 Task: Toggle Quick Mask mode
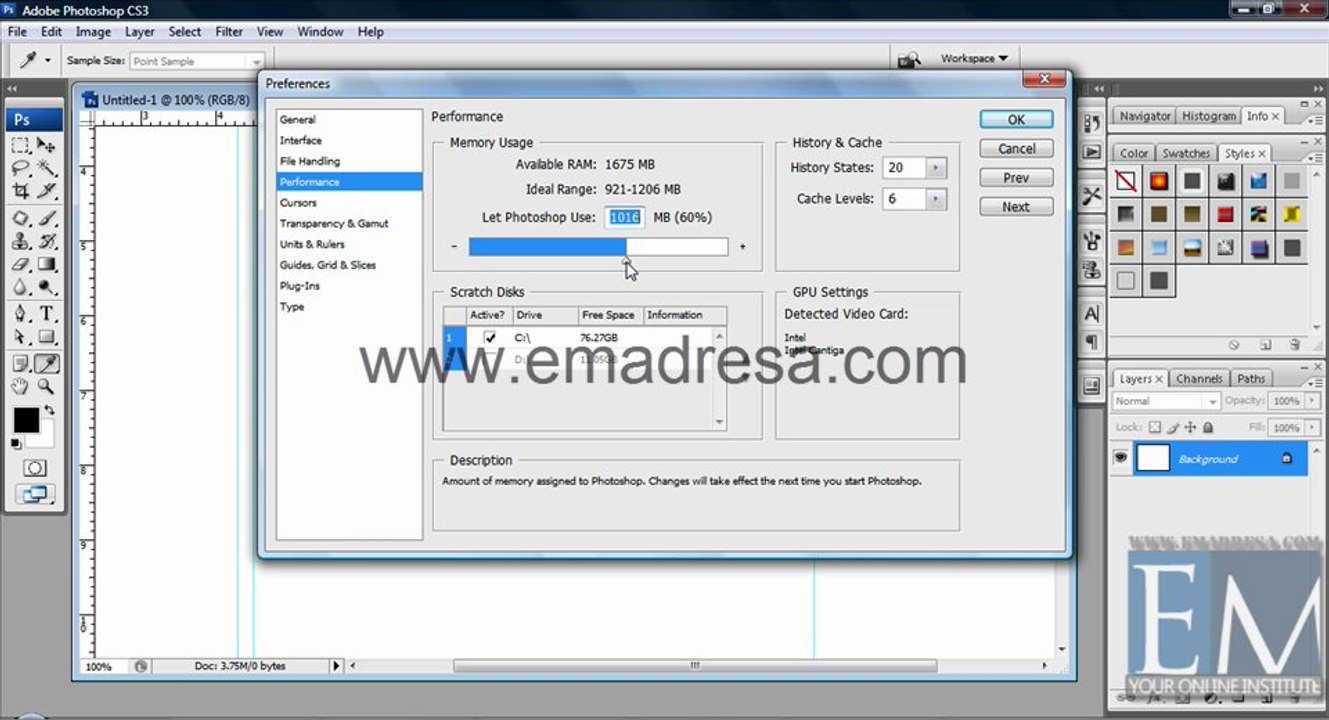(35, 468)
